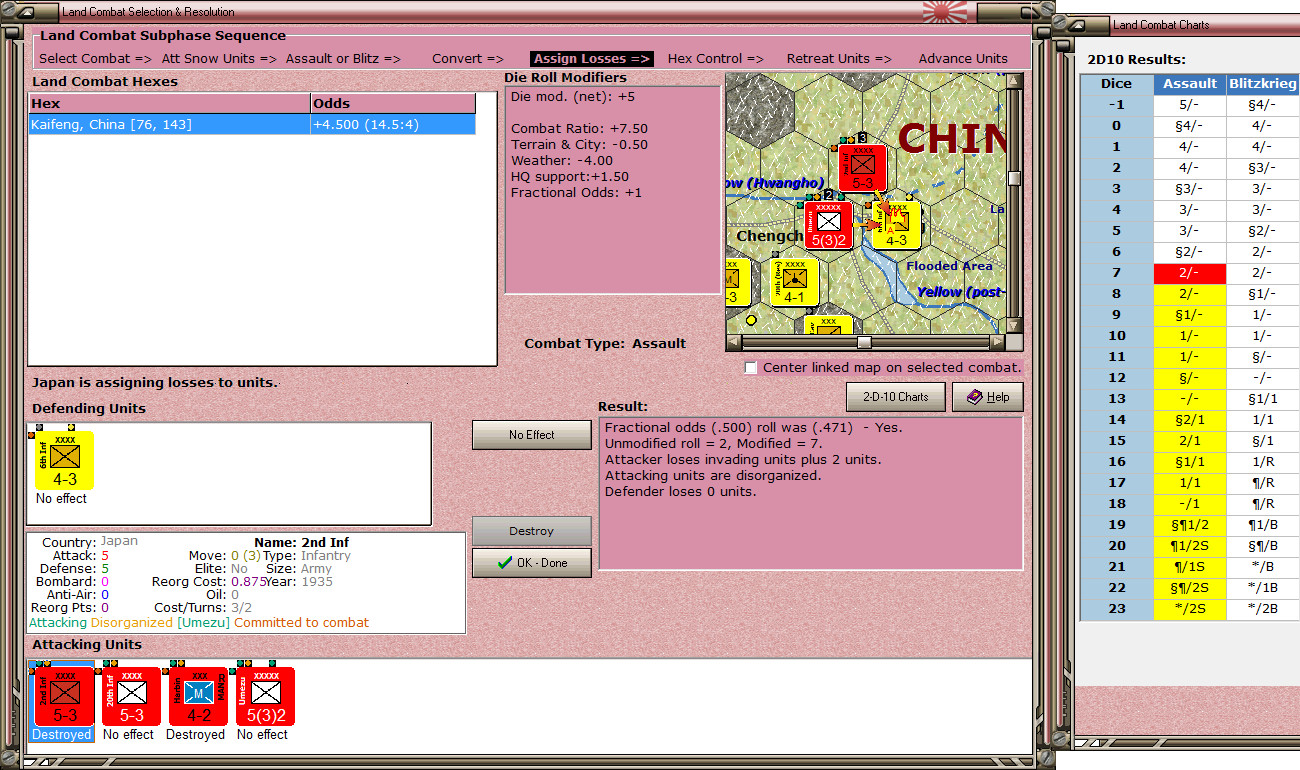The height and width of the screenshot is (770, 1300).
Task: Go to the Assault or Blitz subphase
Action: point(343,59)
